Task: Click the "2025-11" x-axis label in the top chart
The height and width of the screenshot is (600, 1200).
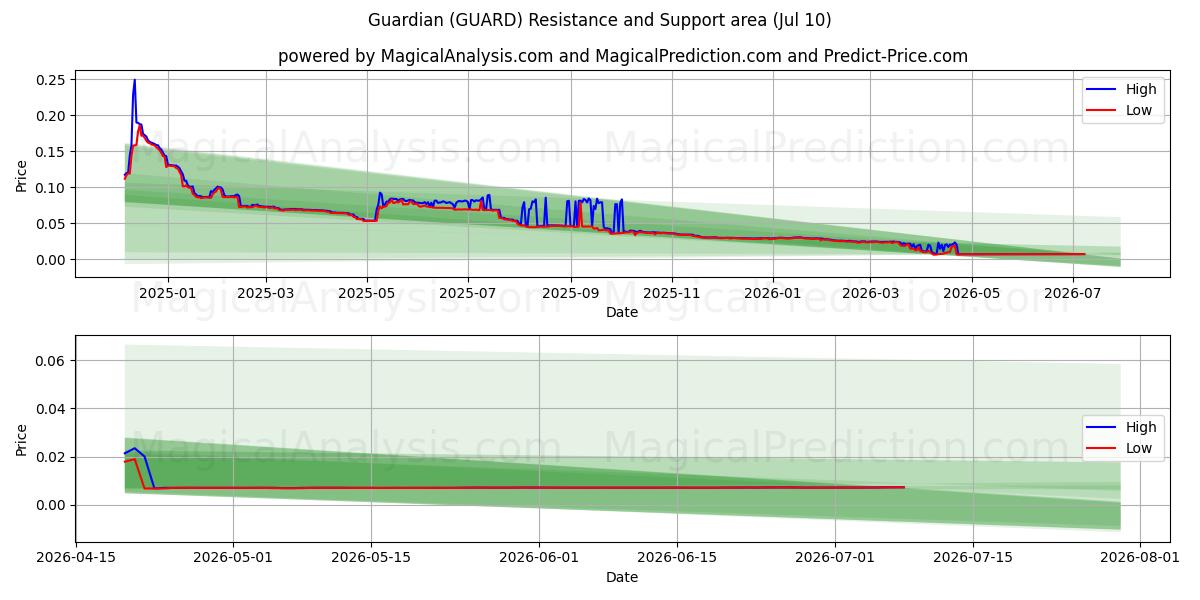Action: [671, 294]
